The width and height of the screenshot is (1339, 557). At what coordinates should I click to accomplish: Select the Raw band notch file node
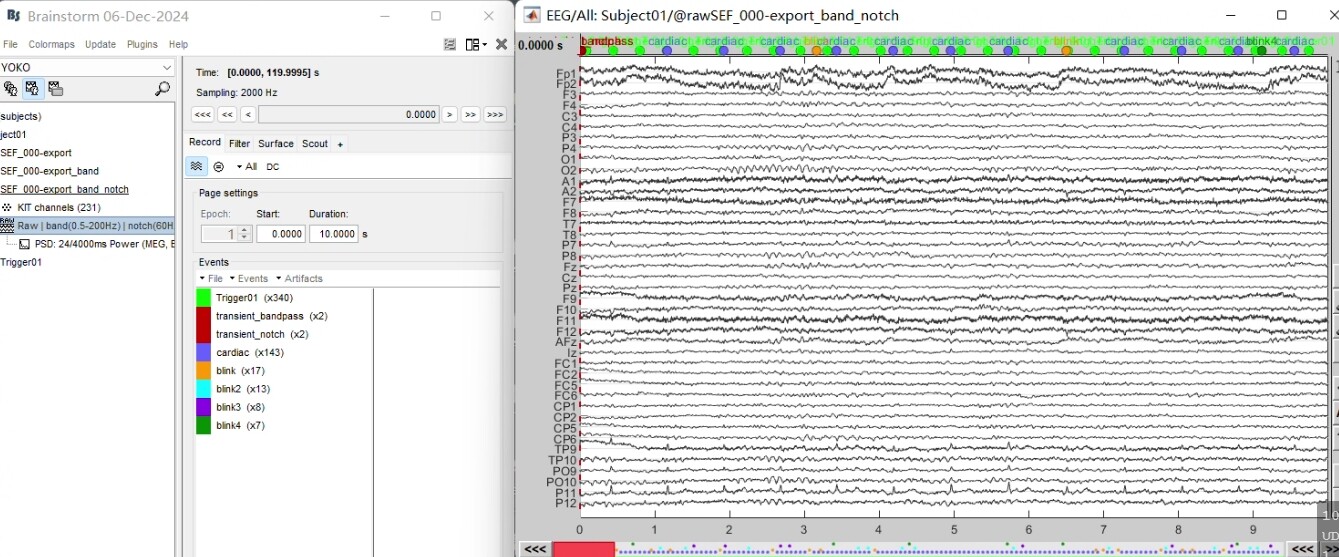pyautogui.click(x=87, y=226)
